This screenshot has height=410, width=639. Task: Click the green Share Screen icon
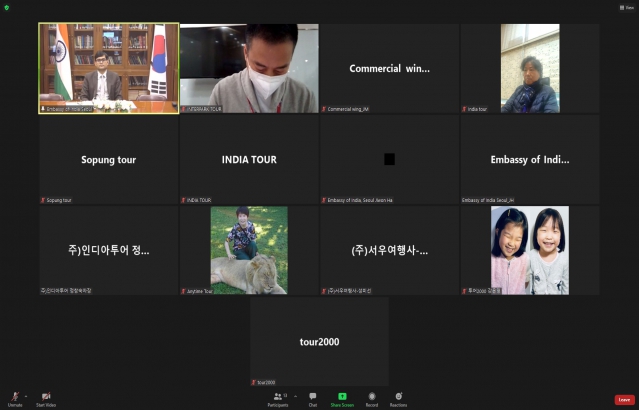[342, 398]
